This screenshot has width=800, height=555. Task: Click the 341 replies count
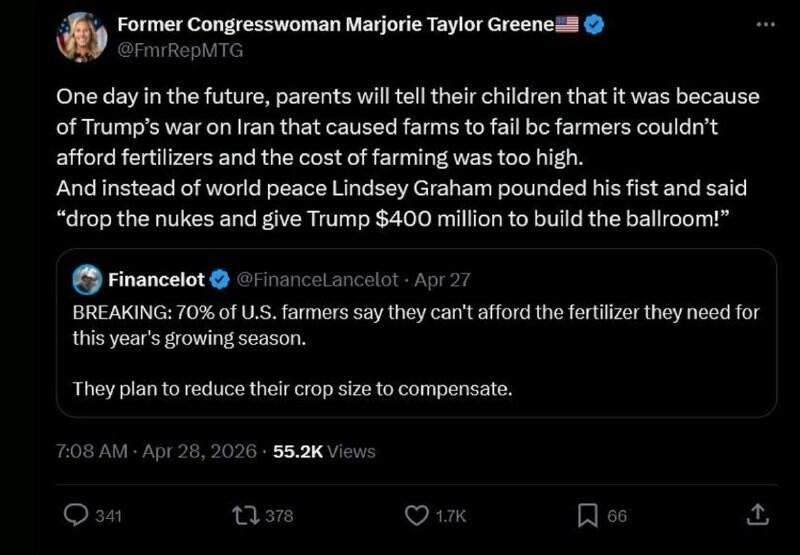(109, 516)
